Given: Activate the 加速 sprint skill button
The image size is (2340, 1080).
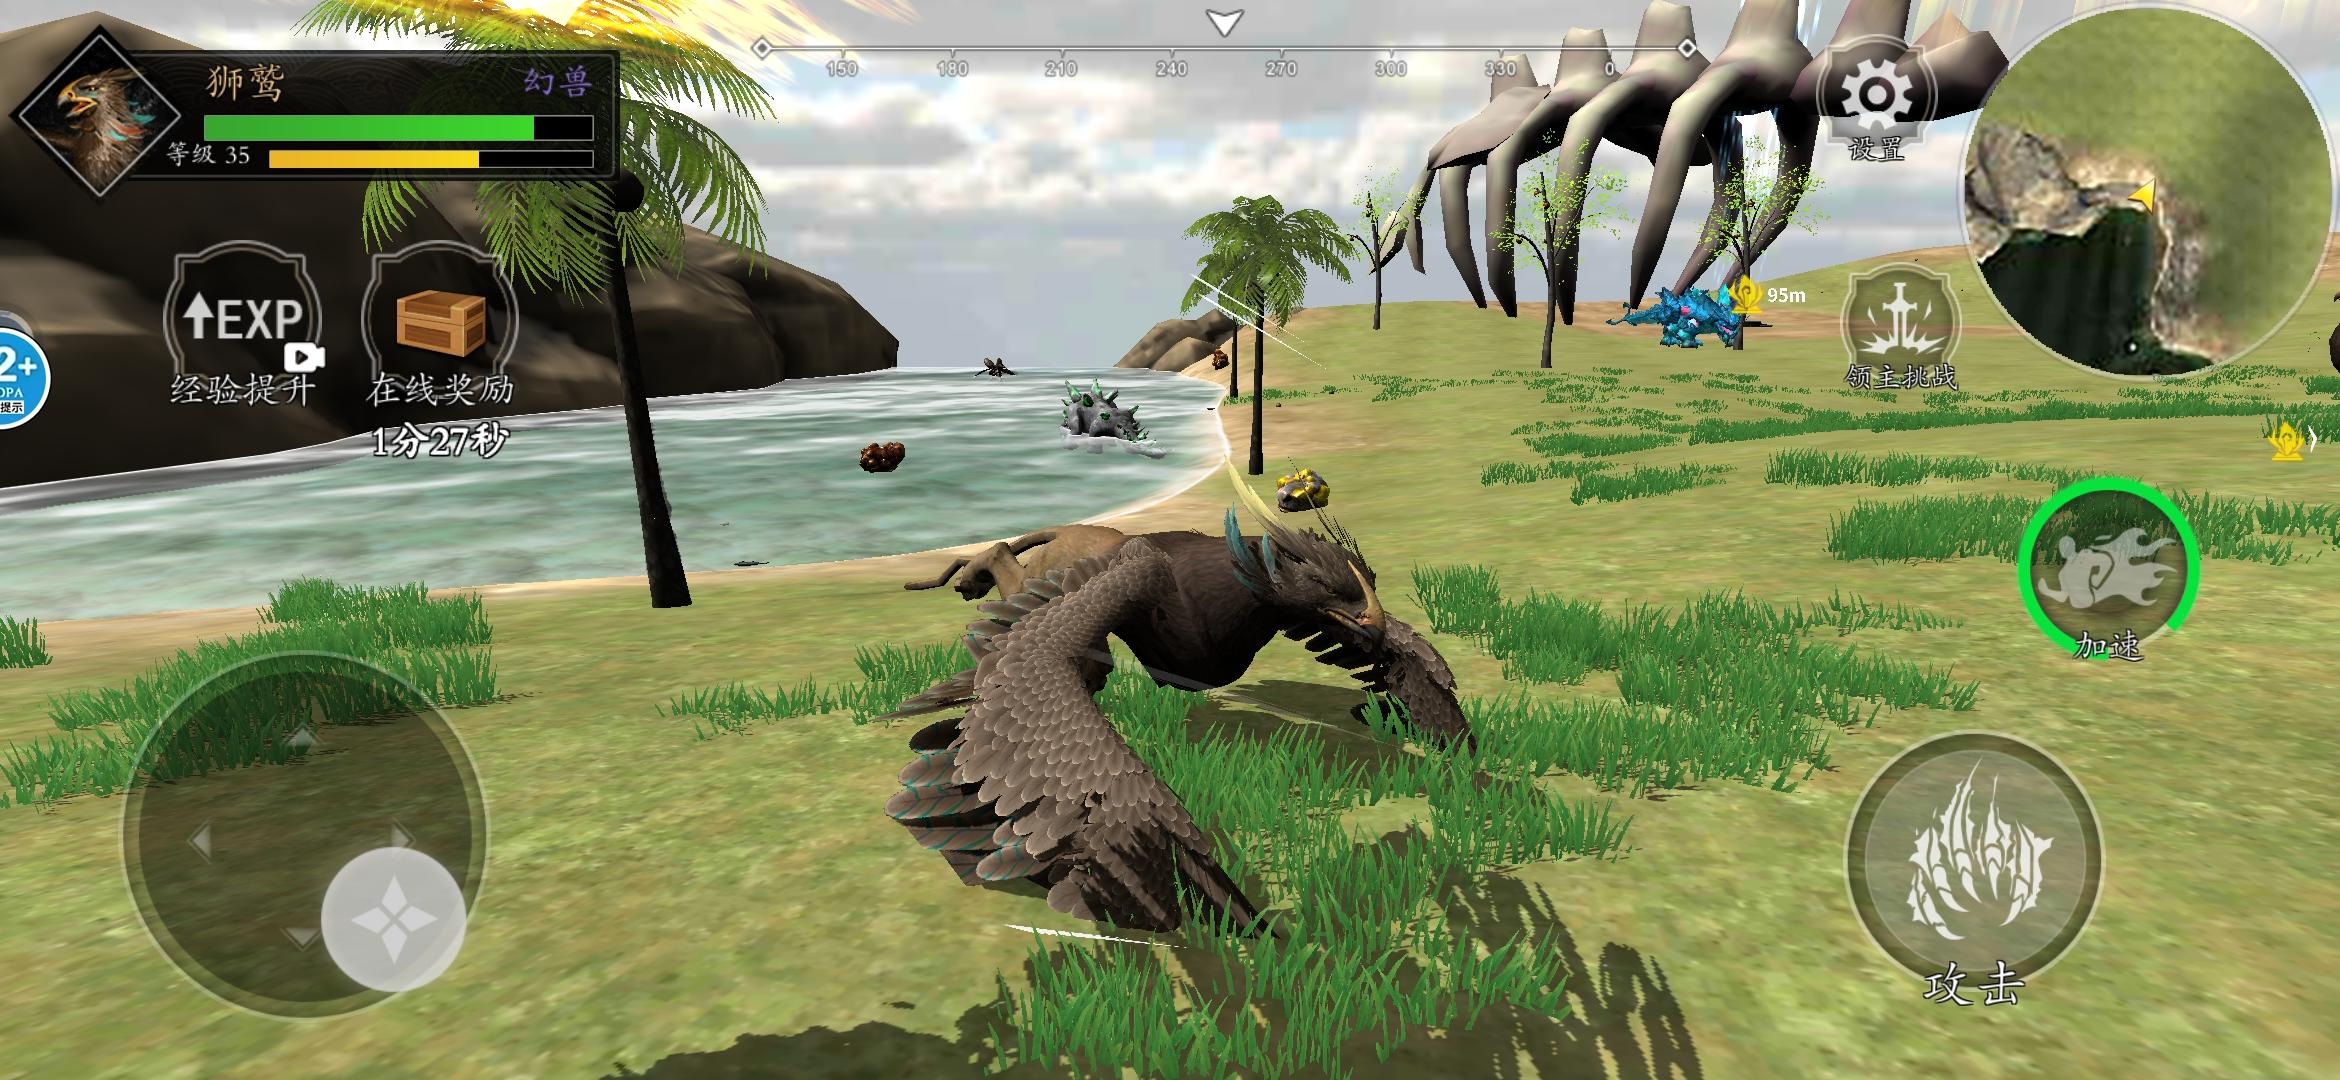Looking at the screenshot, I should [x=2108, y=570].
